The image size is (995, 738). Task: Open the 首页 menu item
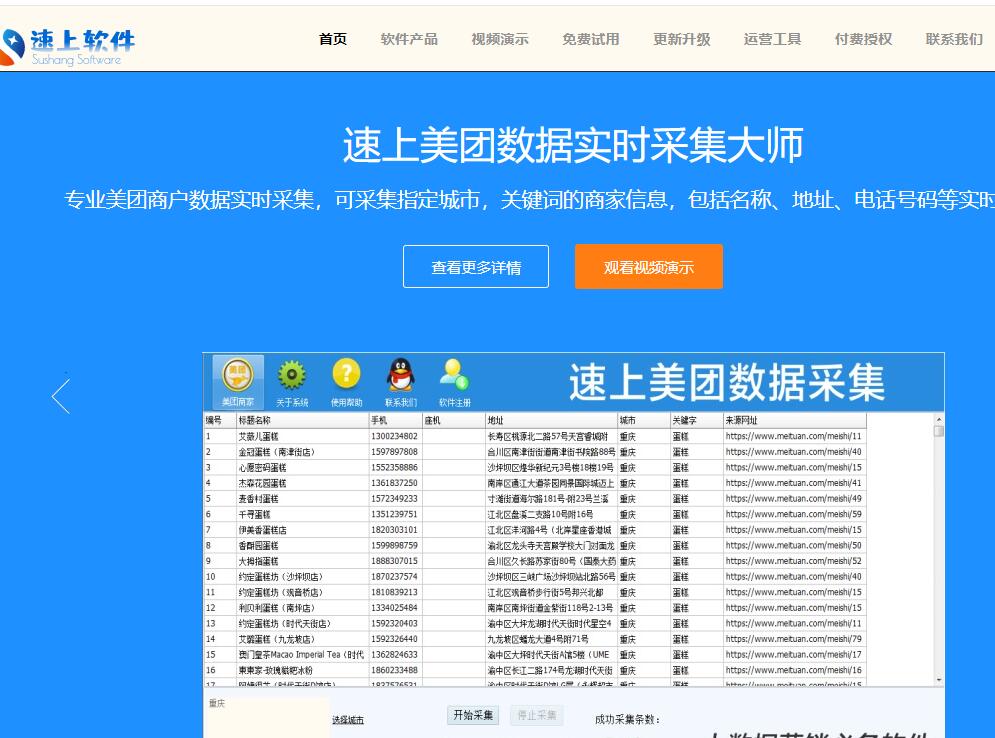(x=333, y=39)
